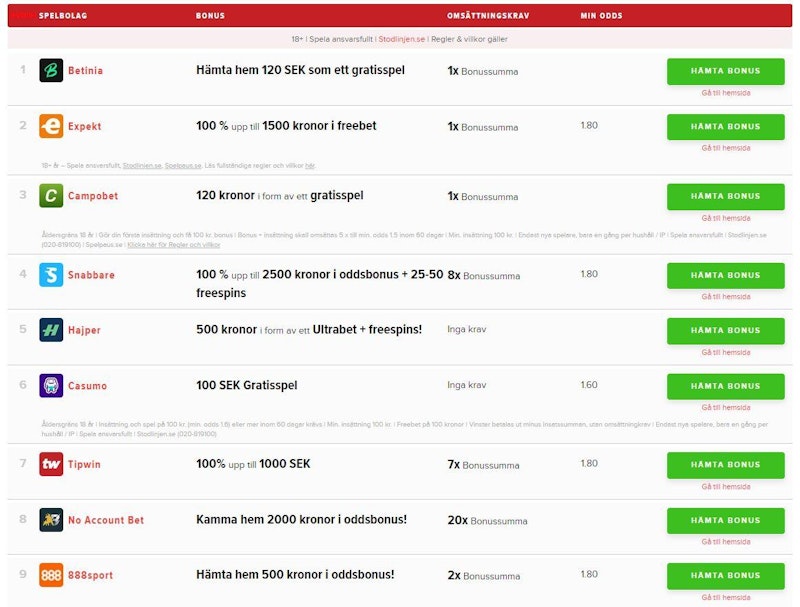The height and width of the screenshot is (607, 800).
Task: Click the Omsättningskrav column header
Action: pos(488,16)
